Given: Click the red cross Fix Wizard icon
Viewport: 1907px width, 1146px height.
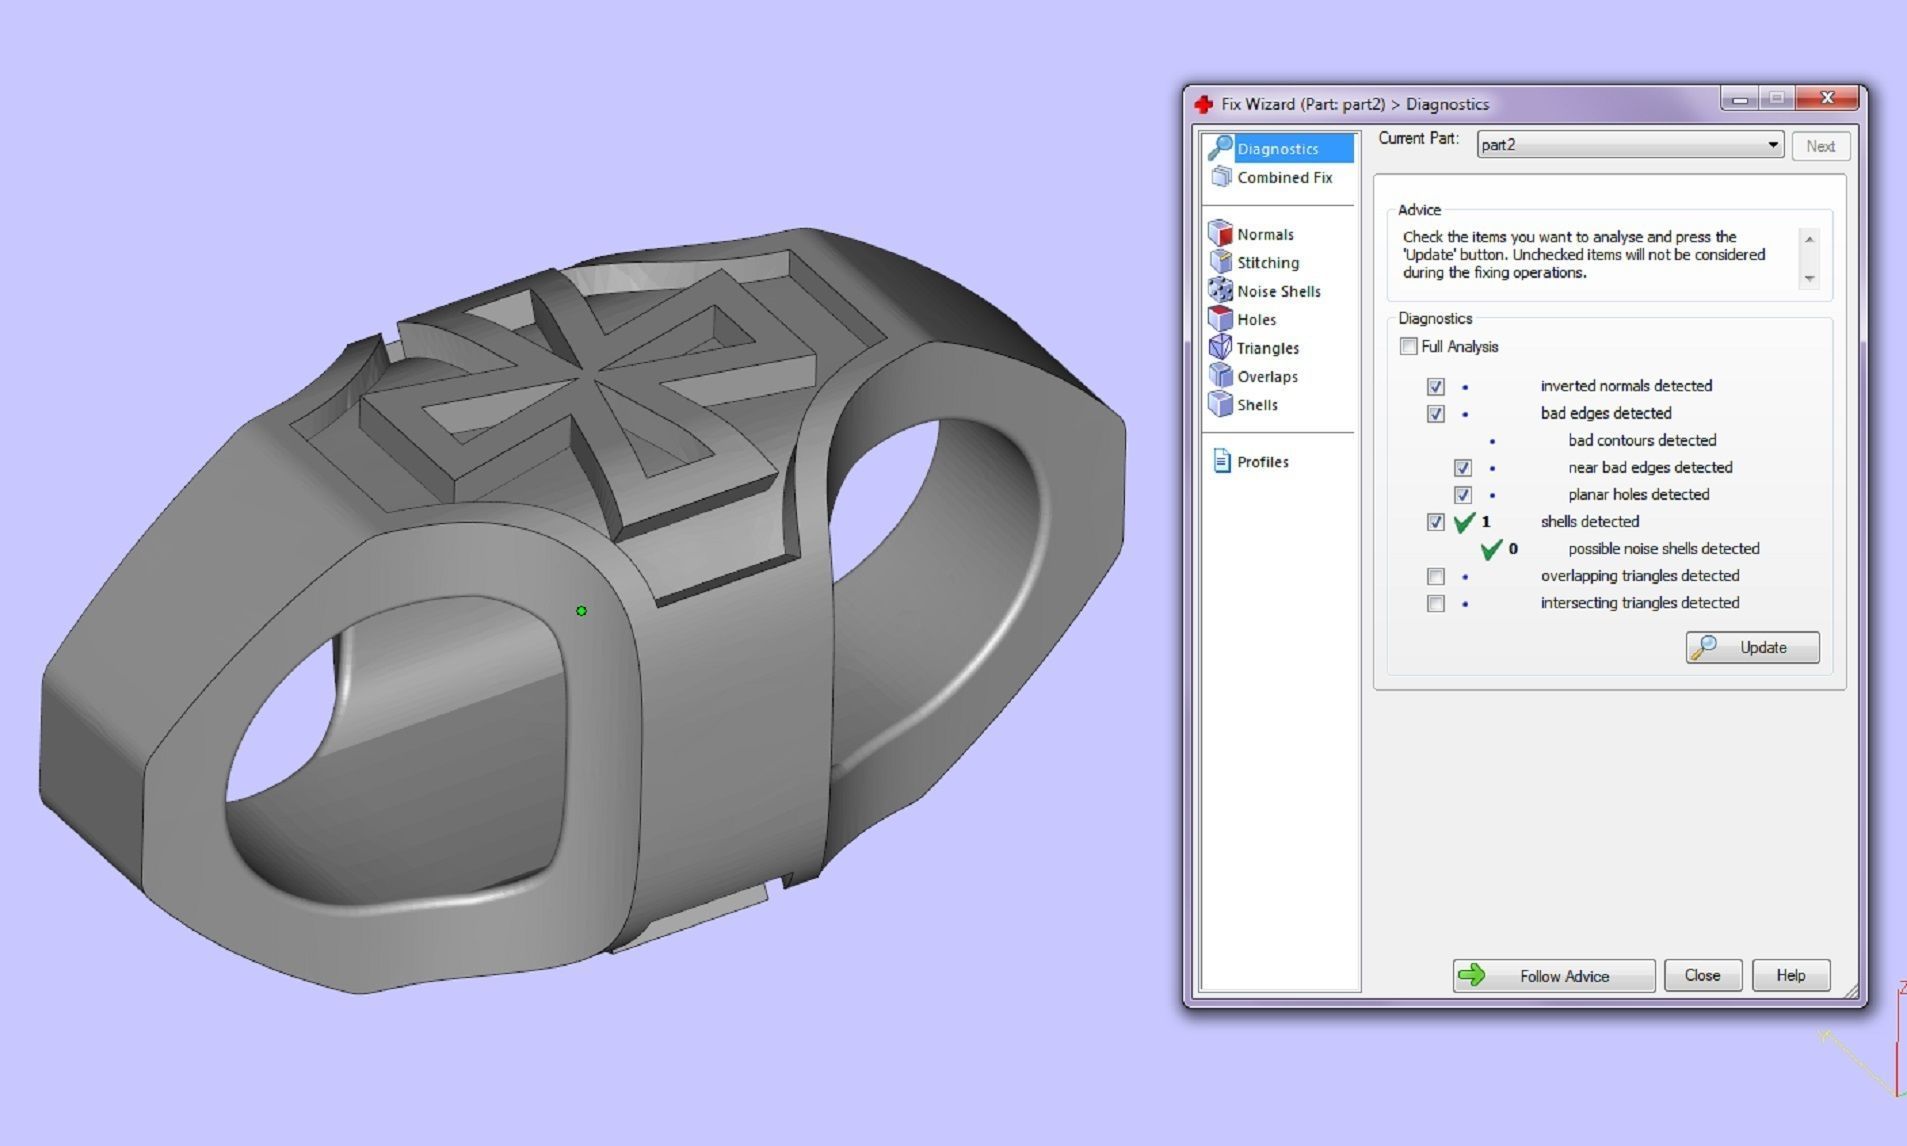Looking at the screenshot, I should 1204,104.
